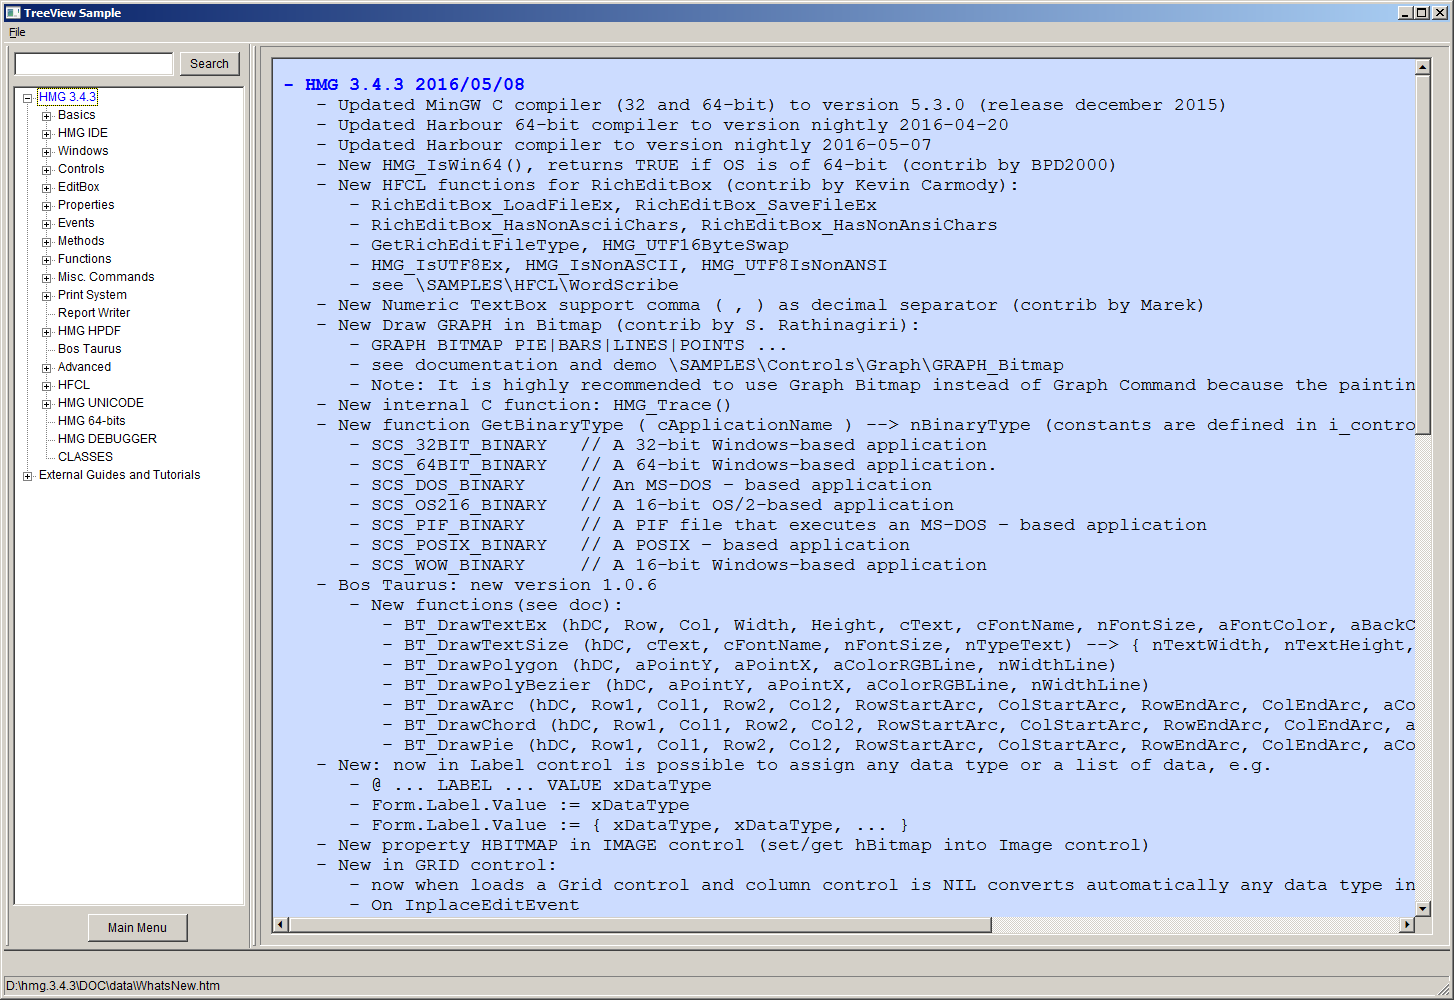Select the Functions tree item
1454x1000 pixels.
[x=85, y=259]
